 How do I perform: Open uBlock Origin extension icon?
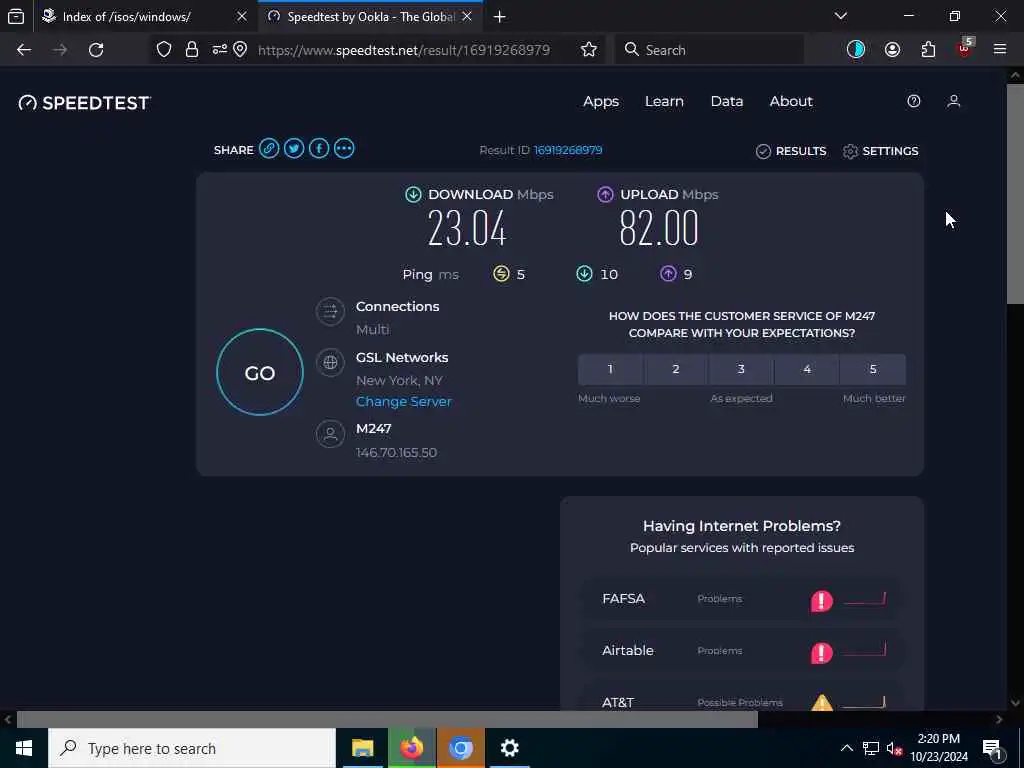[x=965, y=49]
